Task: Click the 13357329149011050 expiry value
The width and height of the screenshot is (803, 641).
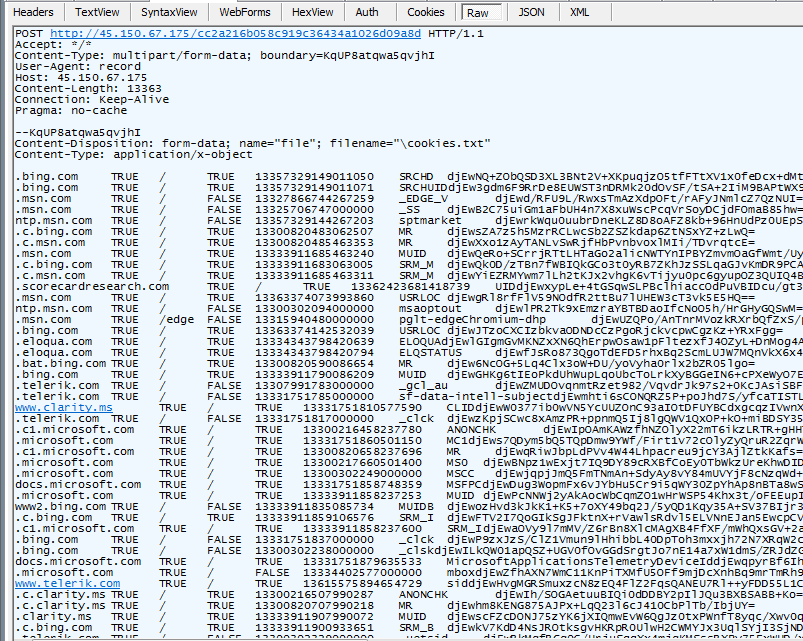Action: click(314, 177)
